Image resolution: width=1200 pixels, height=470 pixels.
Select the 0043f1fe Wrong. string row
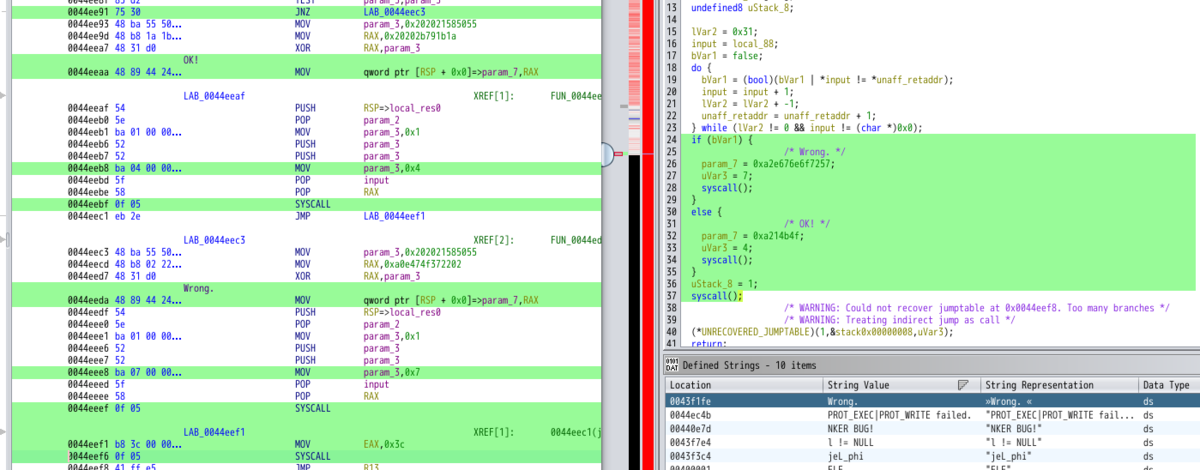tap(932, 399)
